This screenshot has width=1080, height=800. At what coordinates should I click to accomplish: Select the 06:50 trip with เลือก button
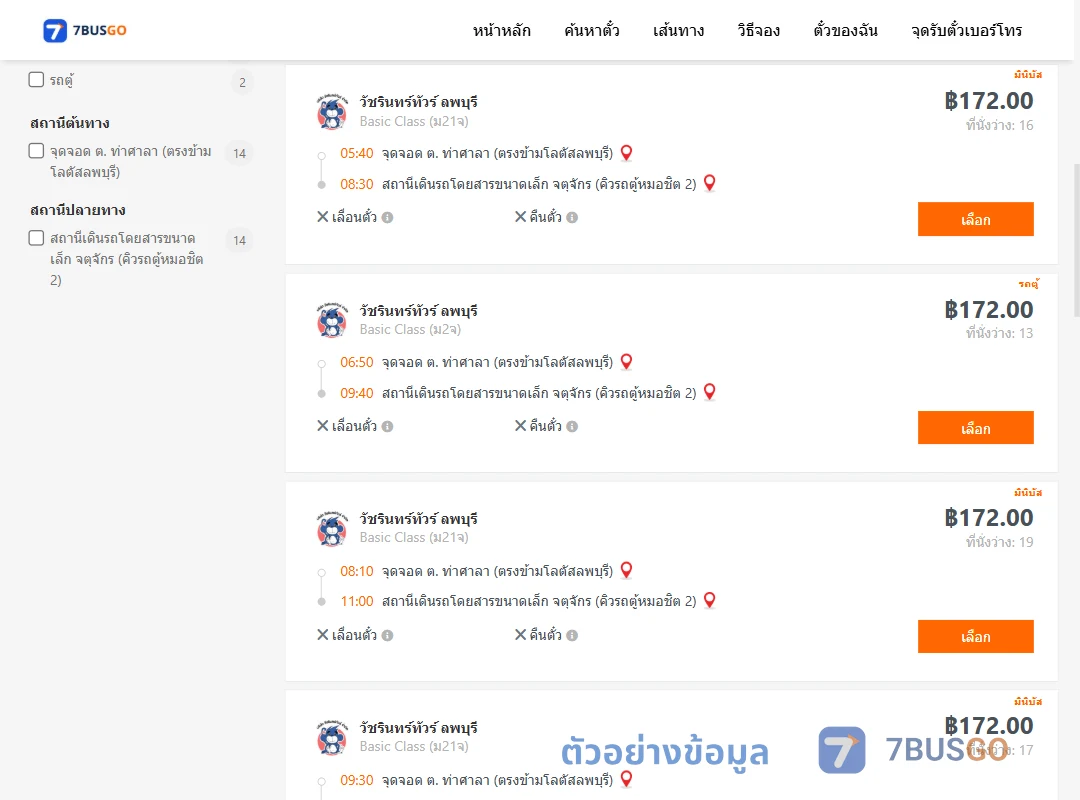[x=975, y=428]
